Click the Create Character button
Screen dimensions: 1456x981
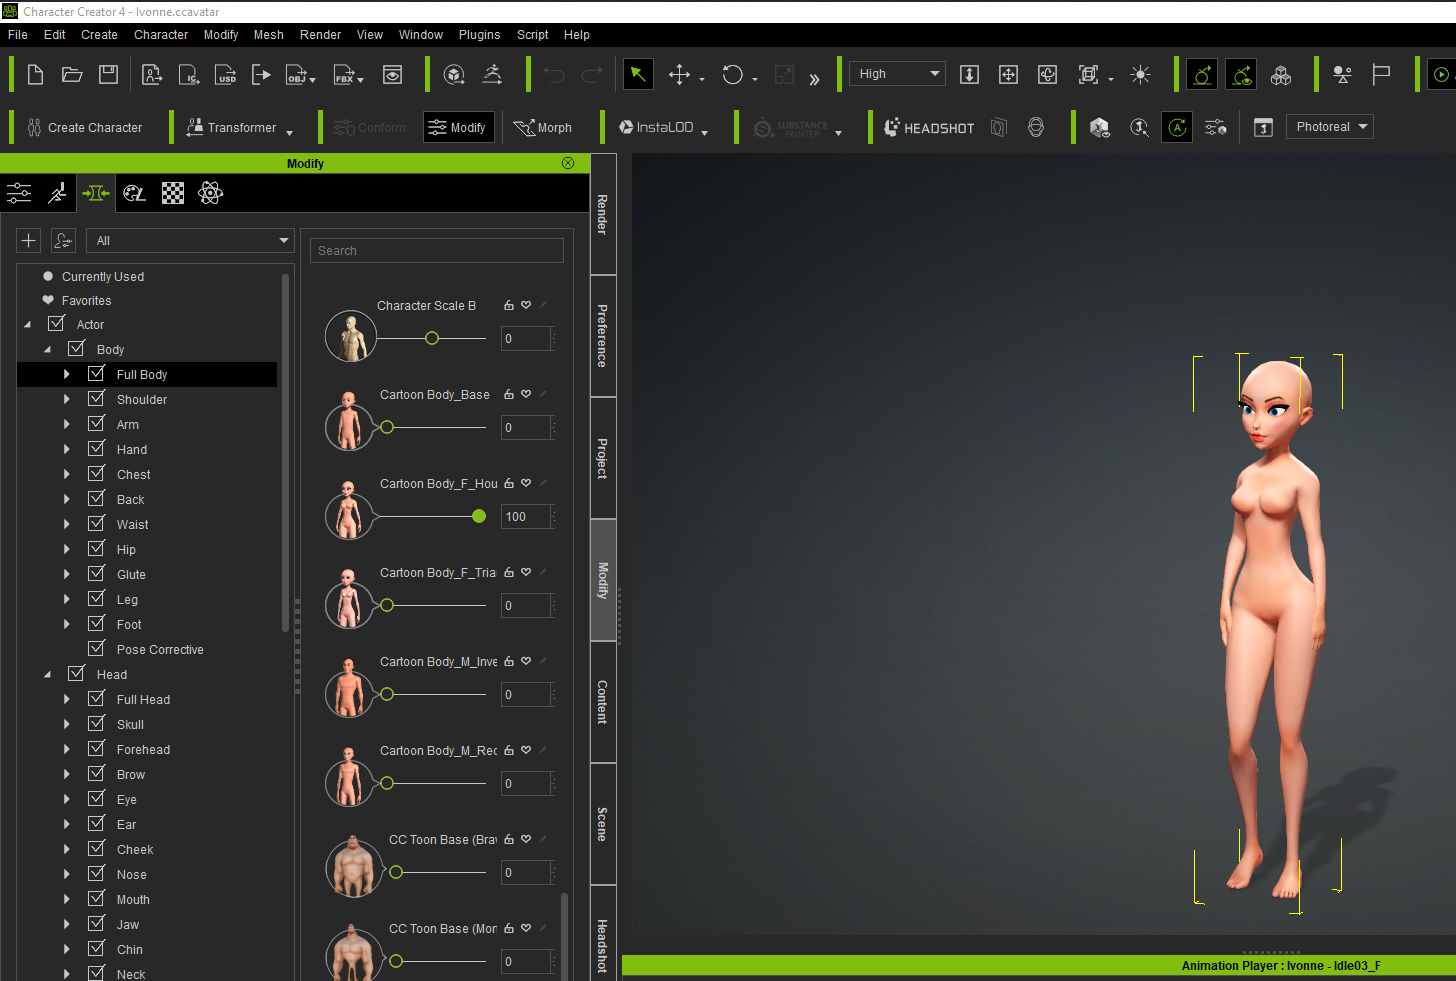[85, 127]
